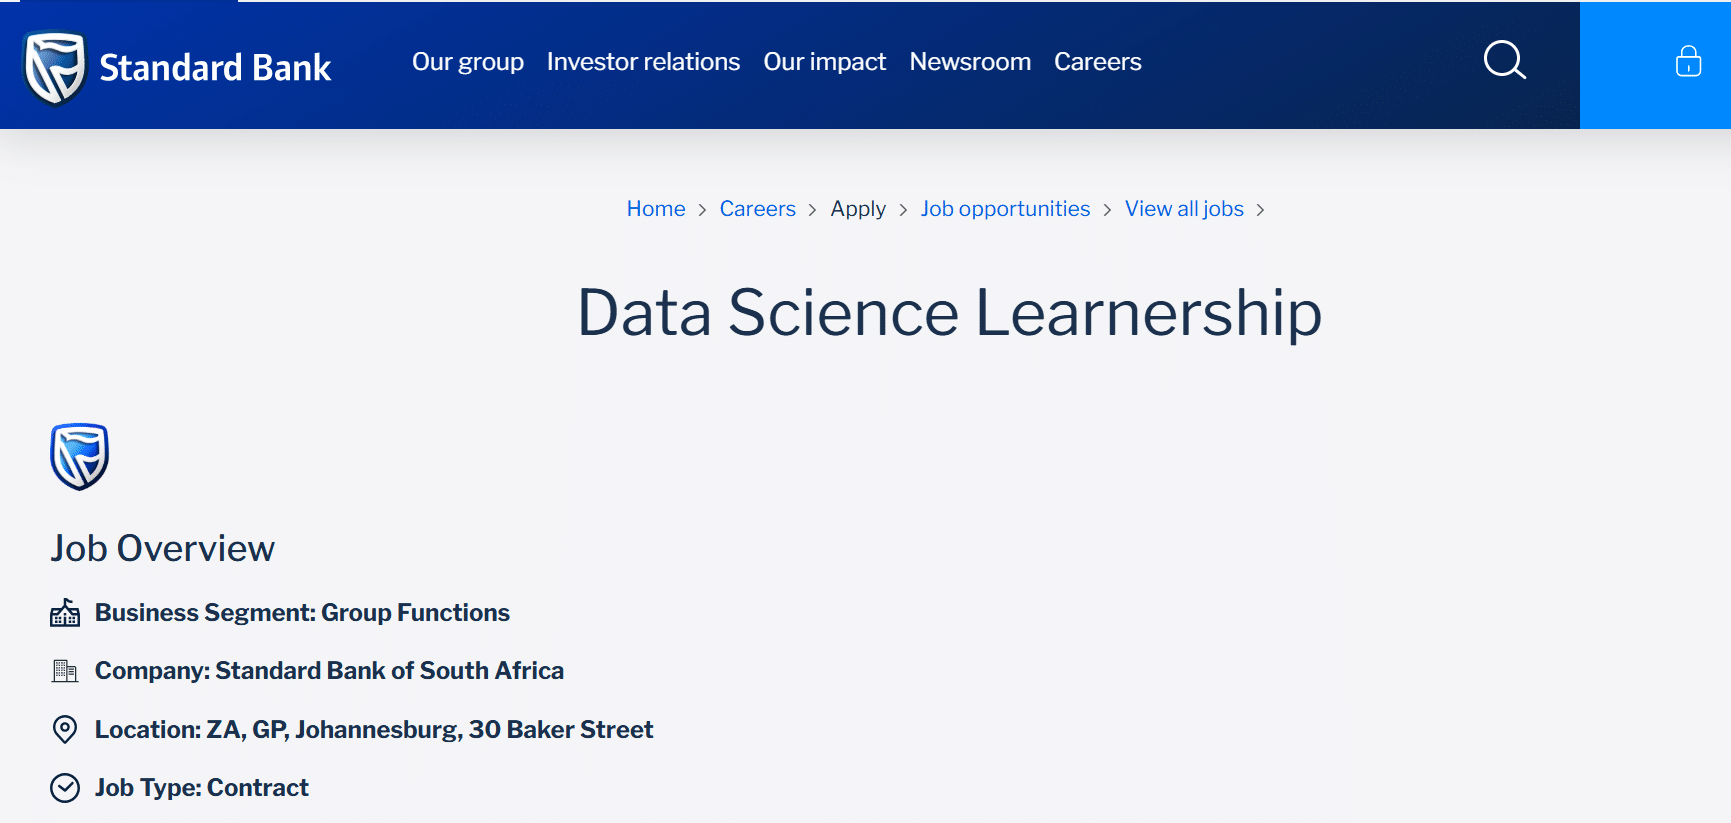Screen dimensions: 1731x823
Task: Click the Standard Bank shield logo in header
Action: 55,68
